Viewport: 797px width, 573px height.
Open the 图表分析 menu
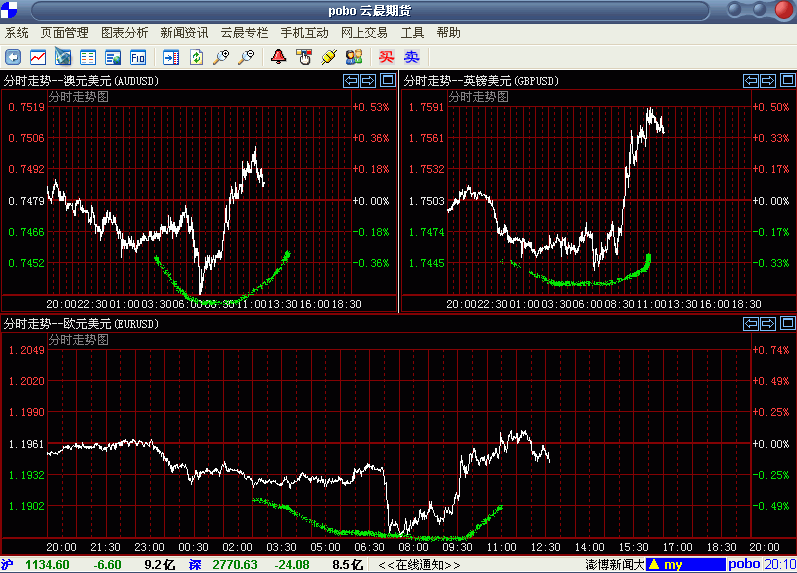(x=125, y=33)
